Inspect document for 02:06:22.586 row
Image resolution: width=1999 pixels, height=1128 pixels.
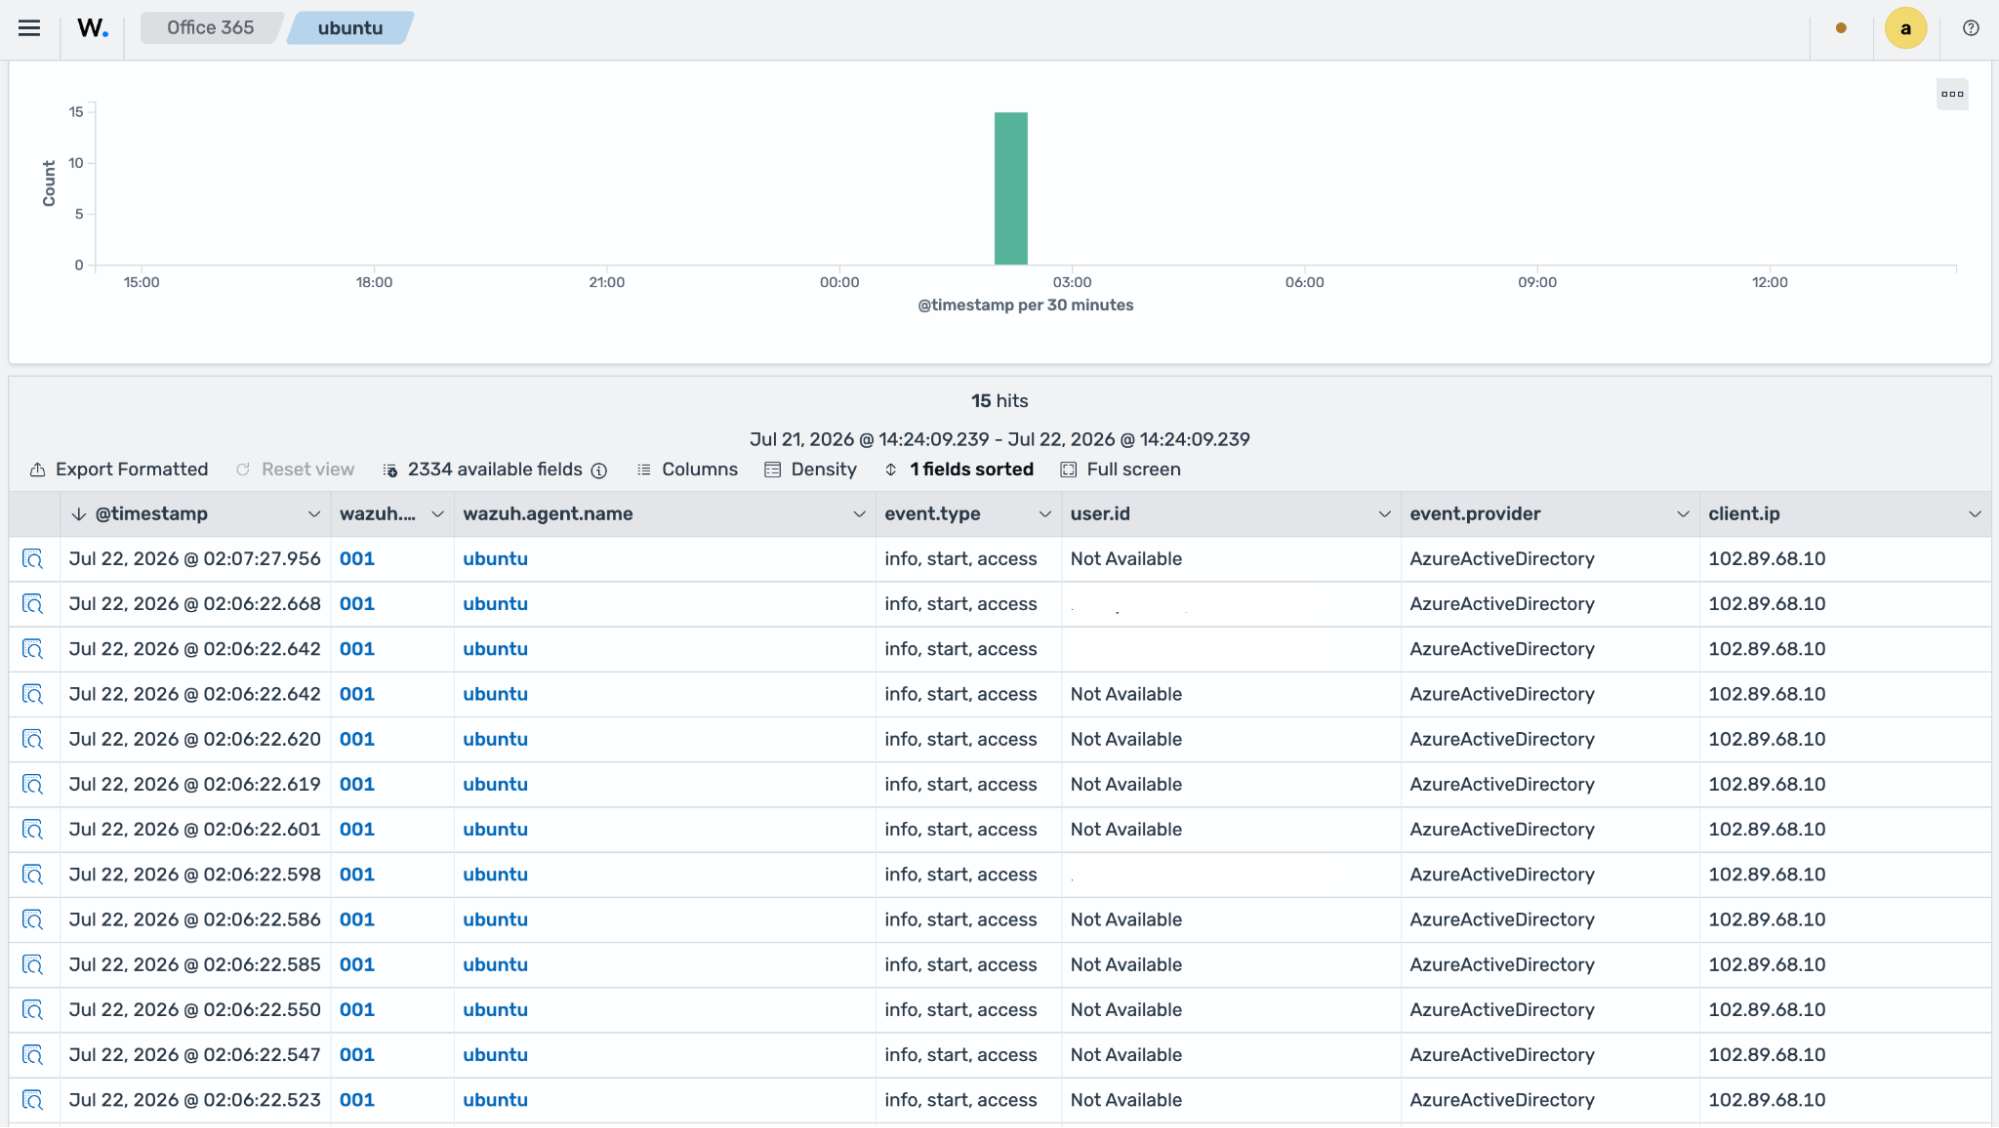[x=33, y=919]
